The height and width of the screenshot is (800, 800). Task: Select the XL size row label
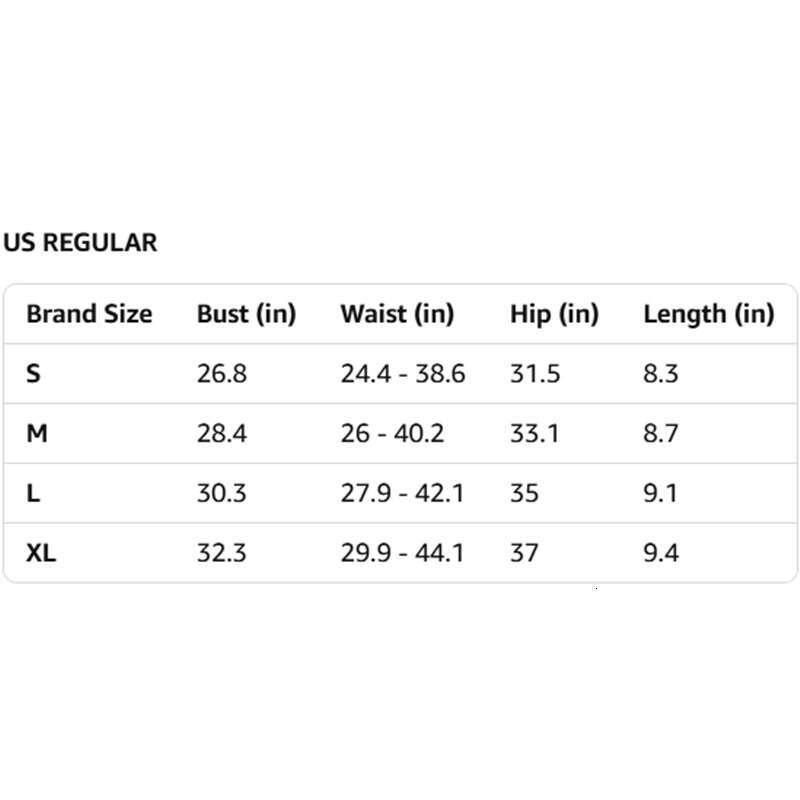41,553
